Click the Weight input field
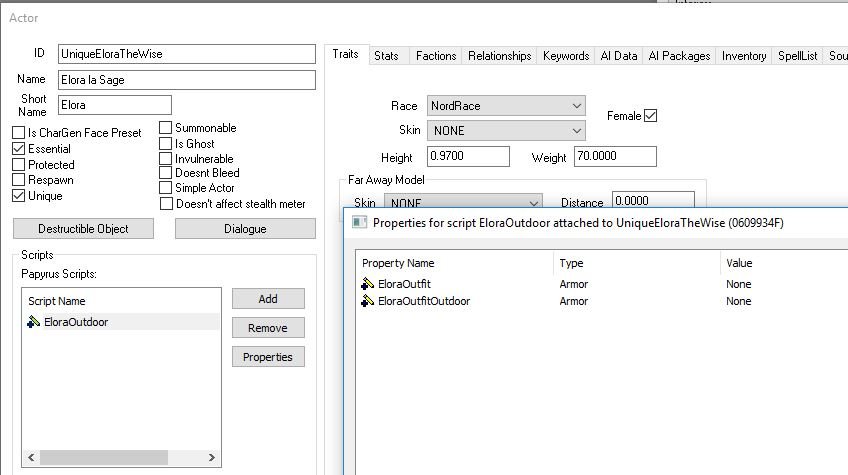This screenshot has height=475, width=848. tap(615, 156)
